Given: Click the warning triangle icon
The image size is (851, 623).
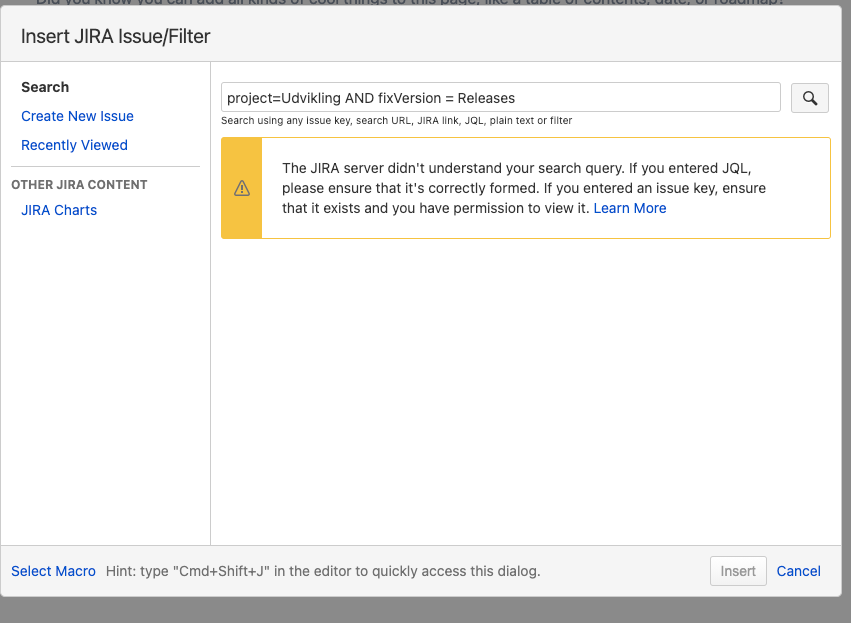Looking at the screenshot, I should 242,188.
